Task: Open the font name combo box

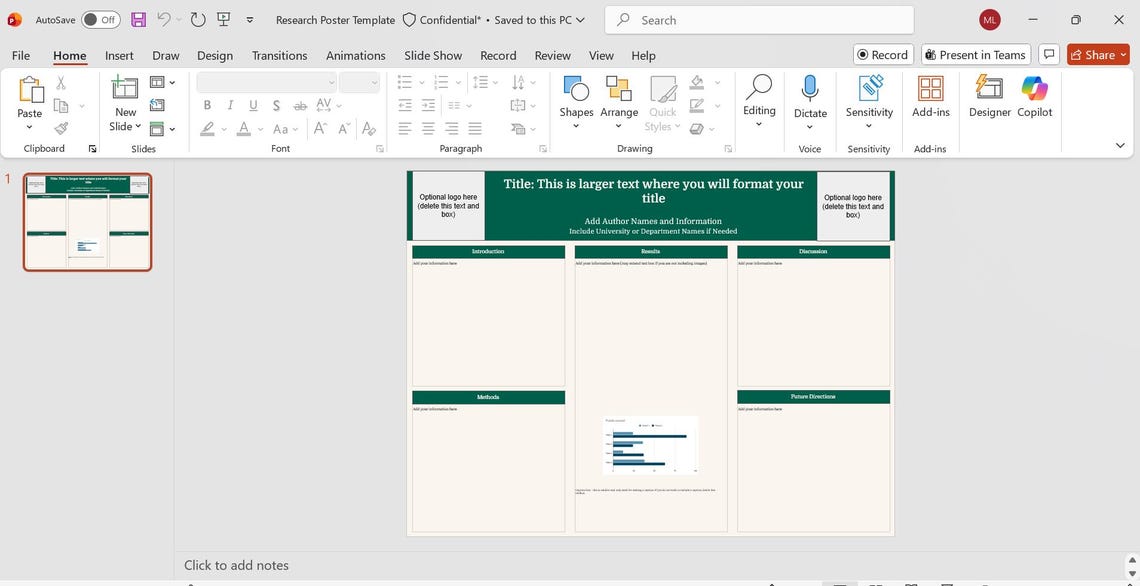Action: click(267, 82)
